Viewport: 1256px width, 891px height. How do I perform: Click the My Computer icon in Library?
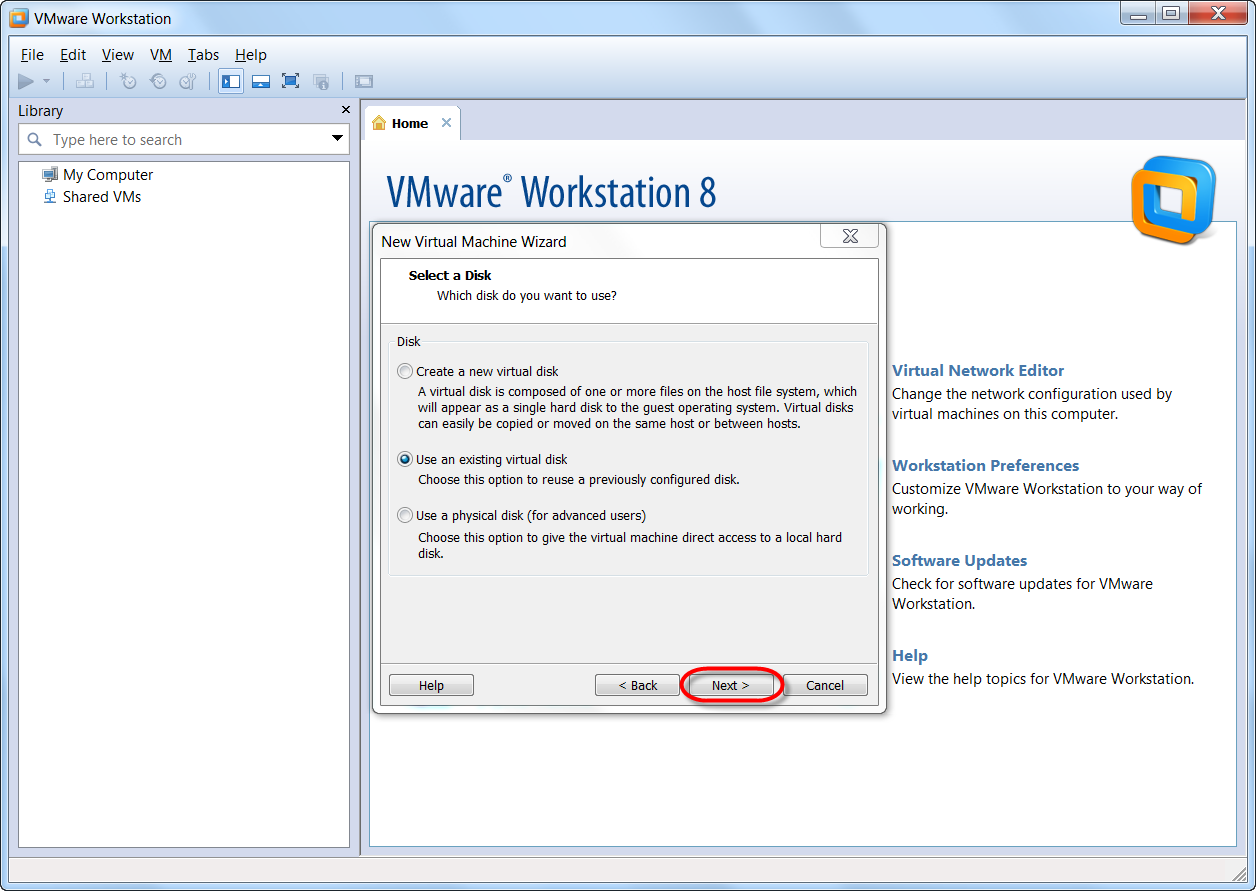pyautogui.click(x=50, y=175)
